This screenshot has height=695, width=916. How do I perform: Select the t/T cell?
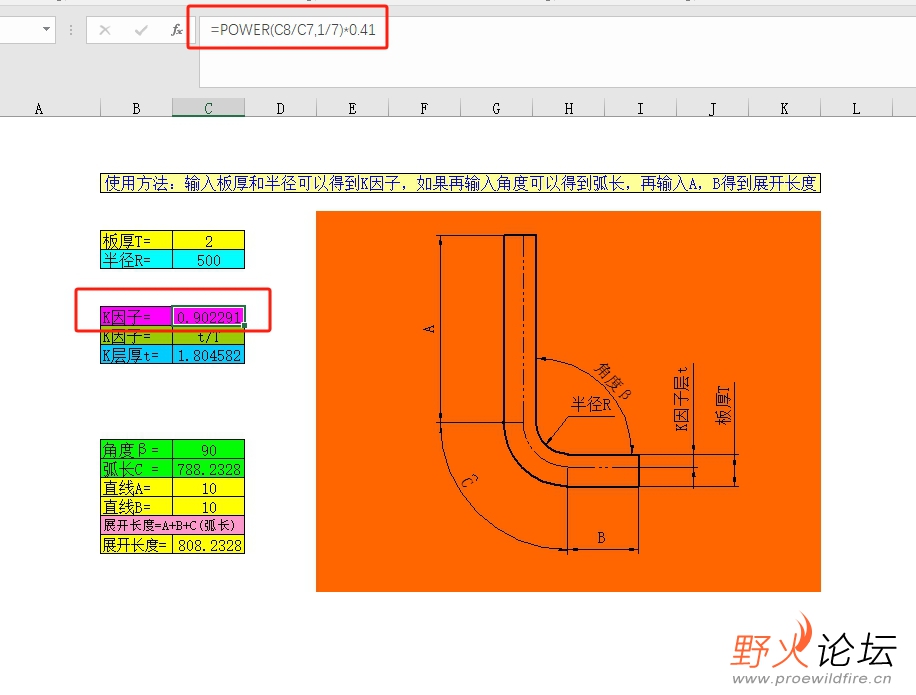tap(209, 335)
